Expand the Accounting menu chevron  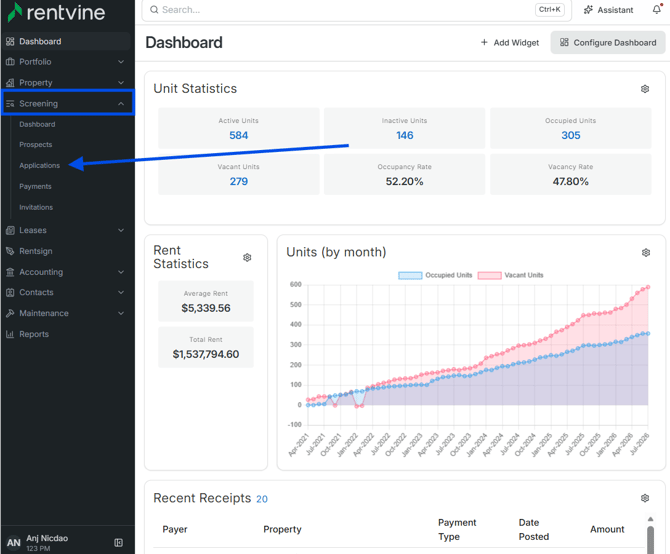pyautogui.click(x=121, y=272)
